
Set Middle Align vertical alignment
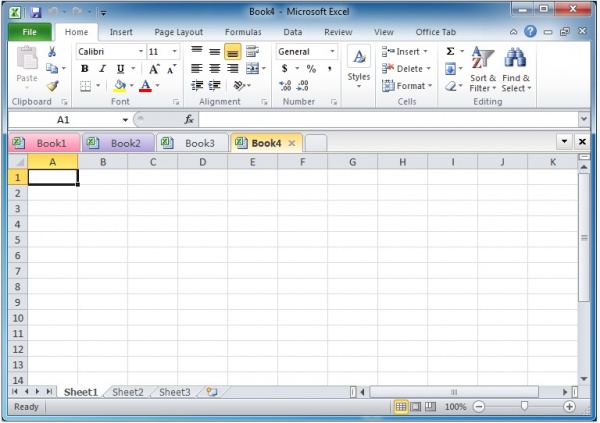(215, 52)
